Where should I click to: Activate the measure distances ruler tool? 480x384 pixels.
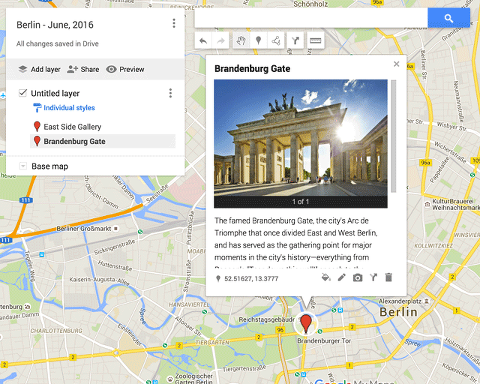315,41
